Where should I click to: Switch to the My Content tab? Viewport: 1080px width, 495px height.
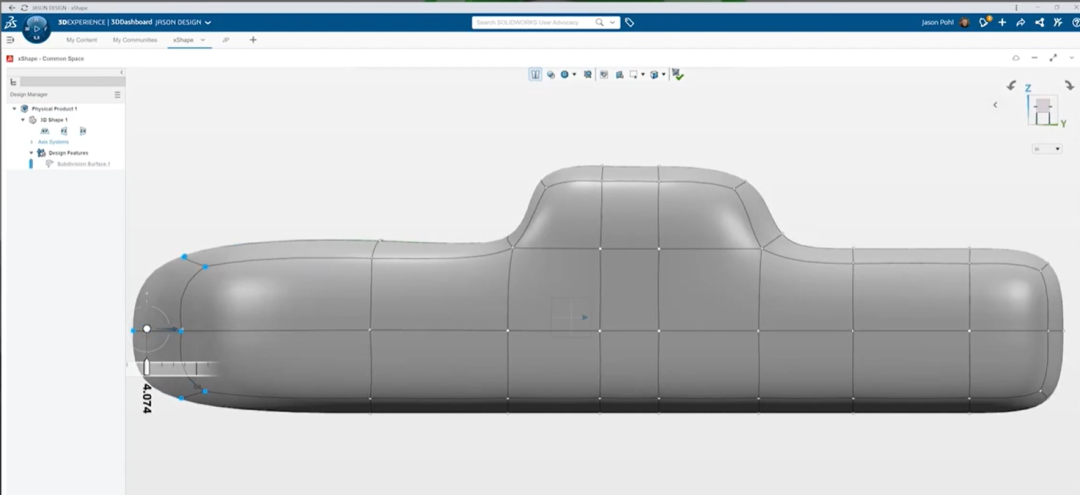click(x=81, y=40)
